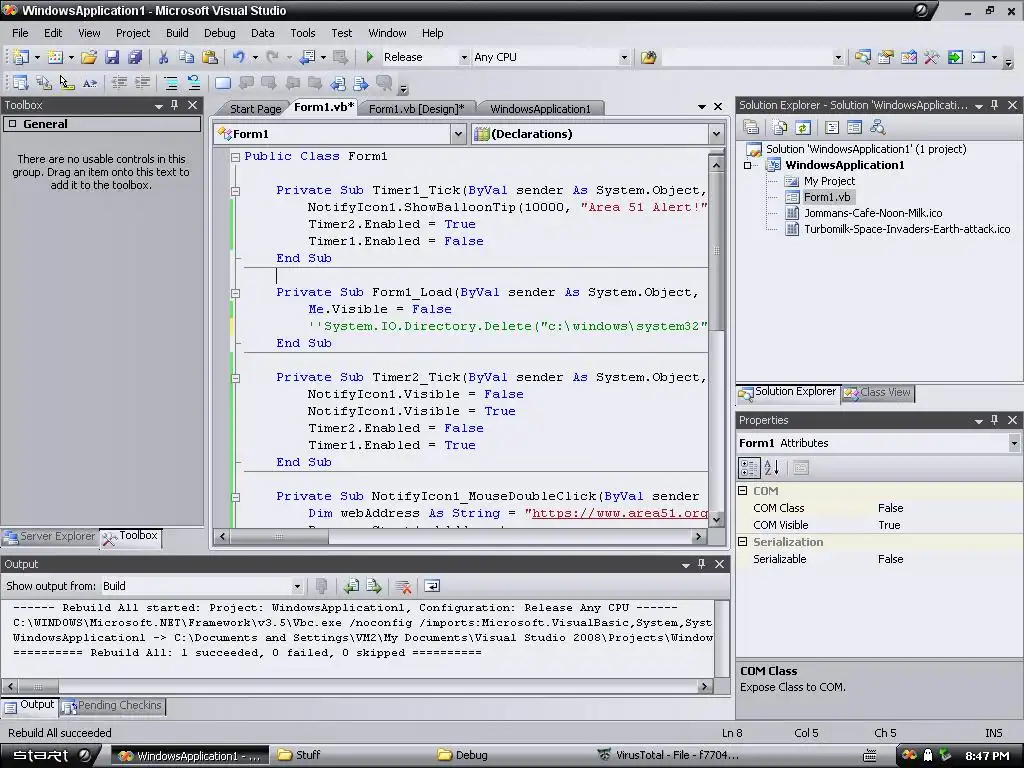1024x768 pixels.
Task: Open the Properties Window from the main toolbar icon
Action: tap(886, 57)
